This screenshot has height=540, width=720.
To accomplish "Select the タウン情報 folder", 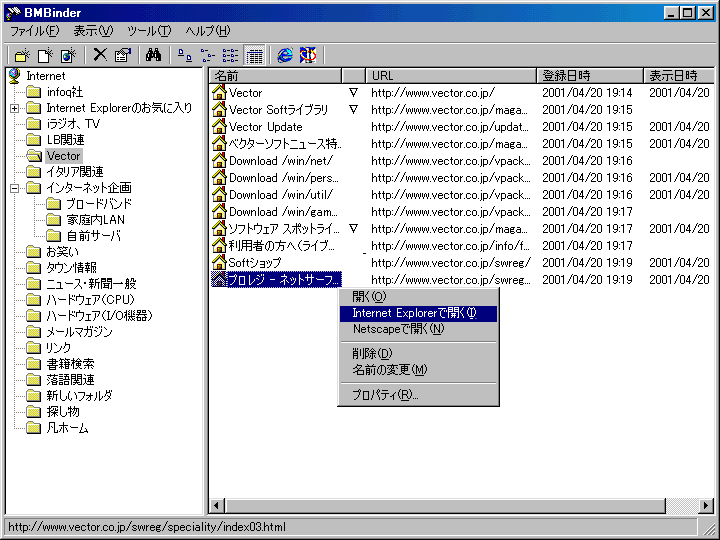I will pyautogui.click(x=71, y=268).
